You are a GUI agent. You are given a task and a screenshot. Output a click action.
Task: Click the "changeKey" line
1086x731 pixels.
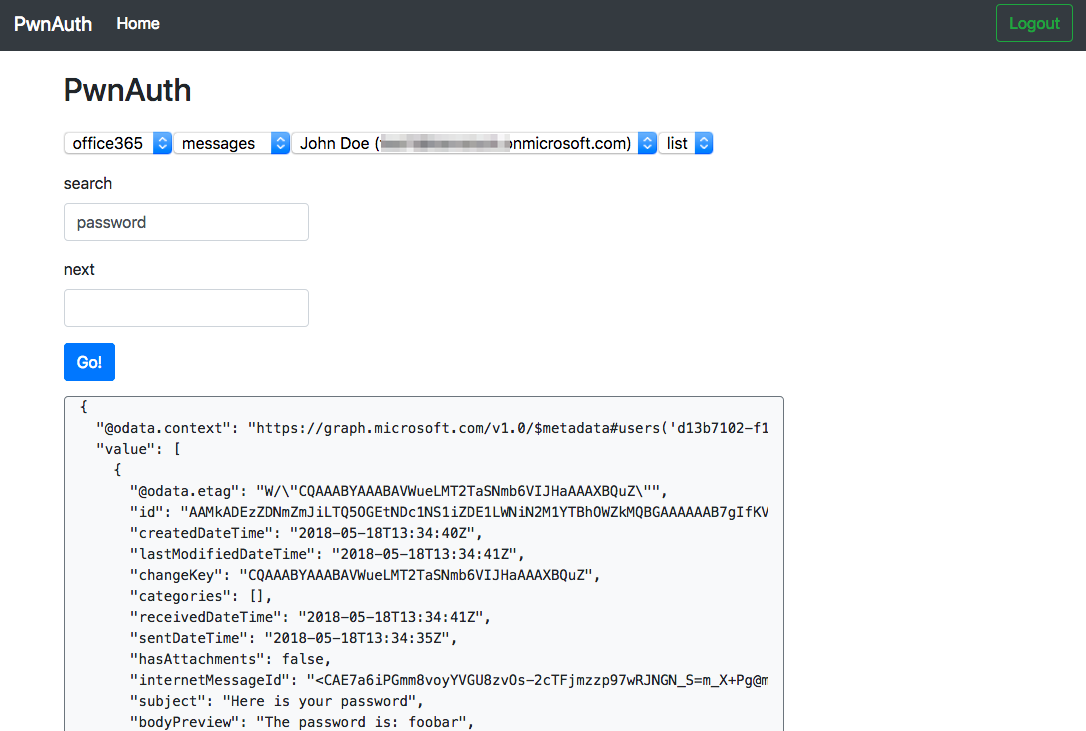(364, 575)
